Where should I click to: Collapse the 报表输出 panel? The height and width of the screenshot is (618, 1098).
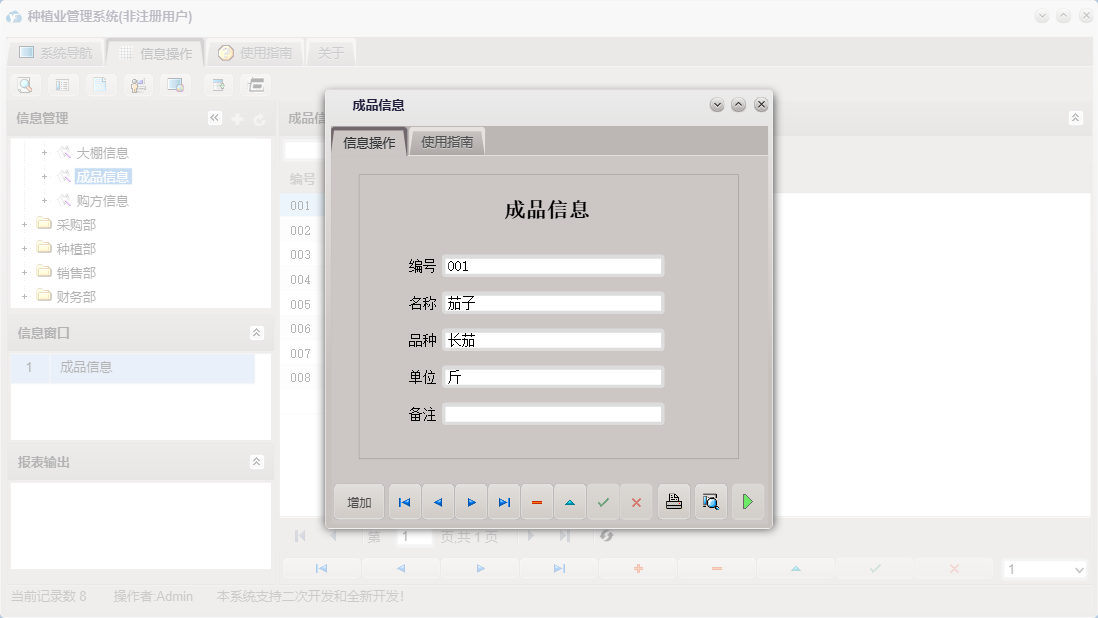pos(258,461)
